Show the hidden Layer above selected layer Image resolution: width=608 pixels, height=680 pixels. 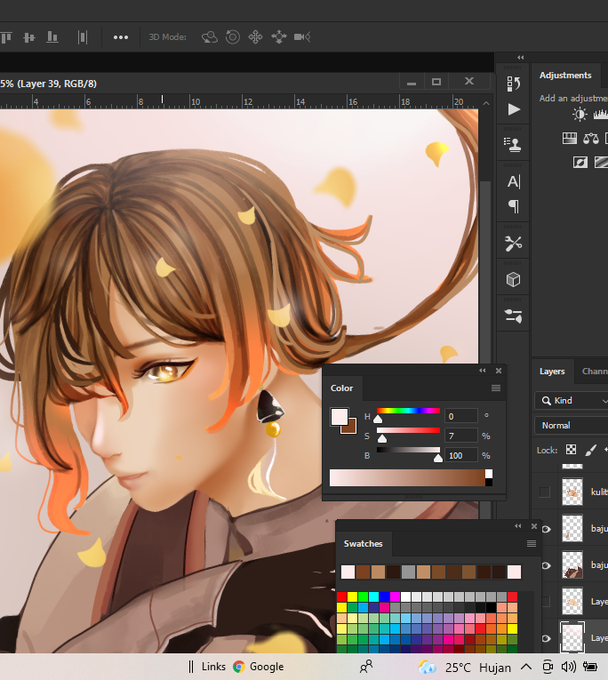546,601
